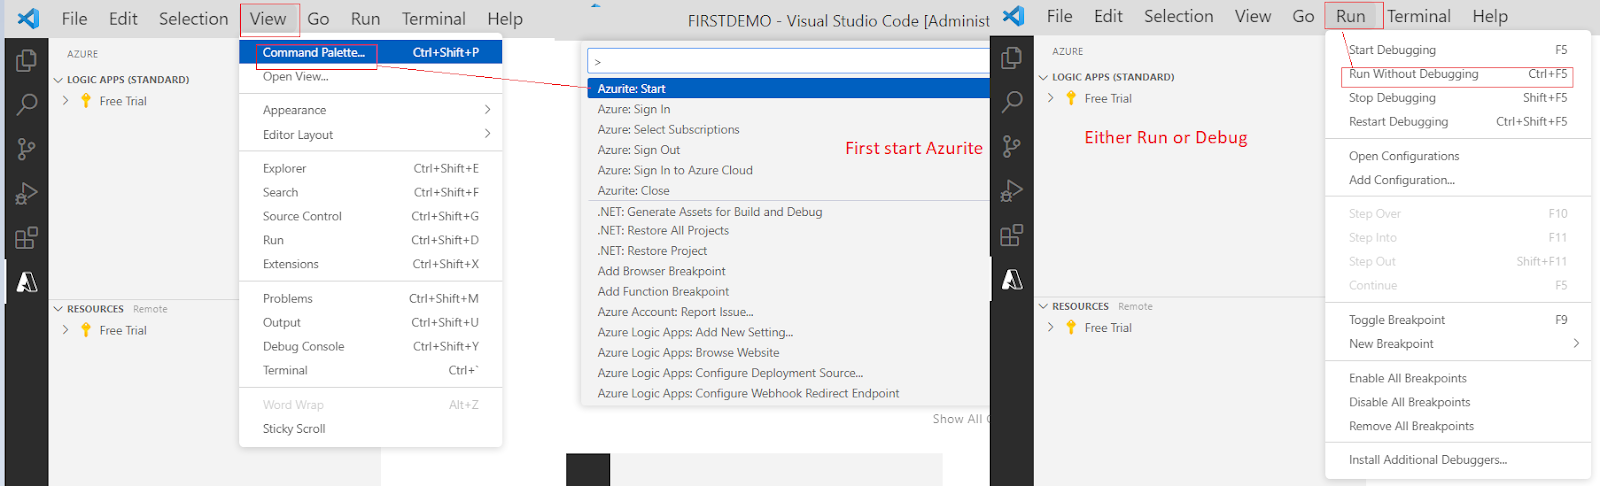Open Terminal menu in left window
The image size is (1600, 486).
[x=433, y=19]
